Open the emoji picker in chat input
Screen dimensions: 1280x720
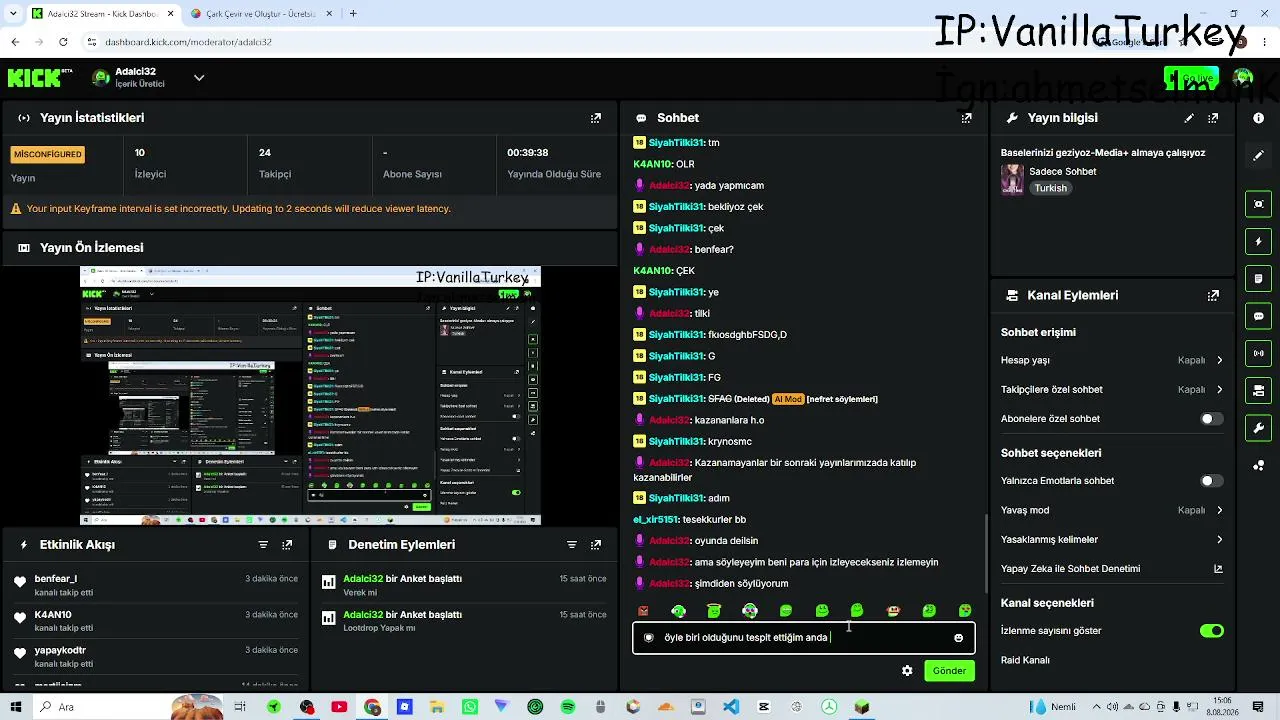(958, 638)
